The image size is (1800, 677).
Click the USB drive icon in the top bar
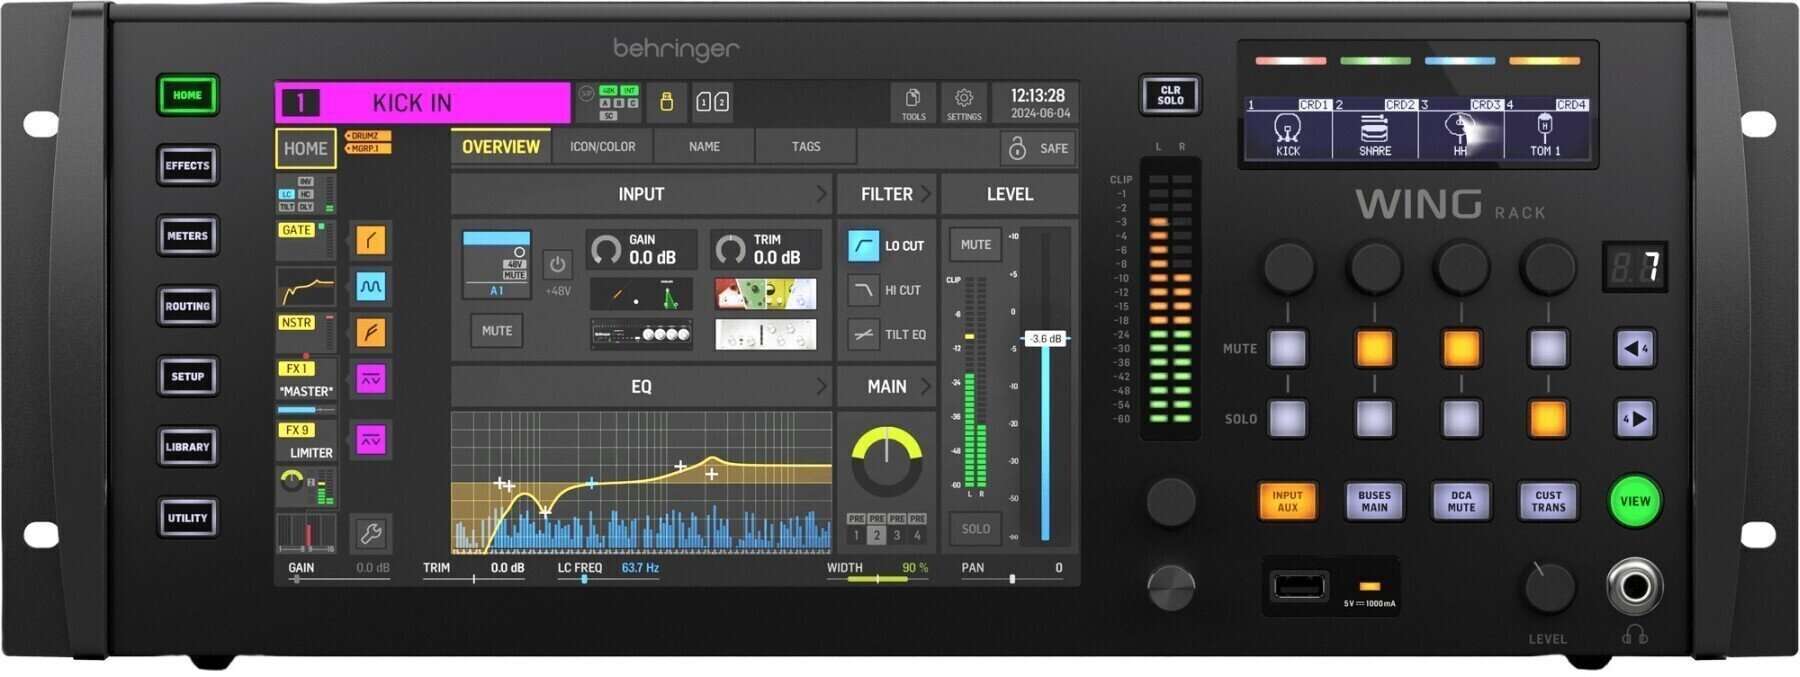[666, 102]
